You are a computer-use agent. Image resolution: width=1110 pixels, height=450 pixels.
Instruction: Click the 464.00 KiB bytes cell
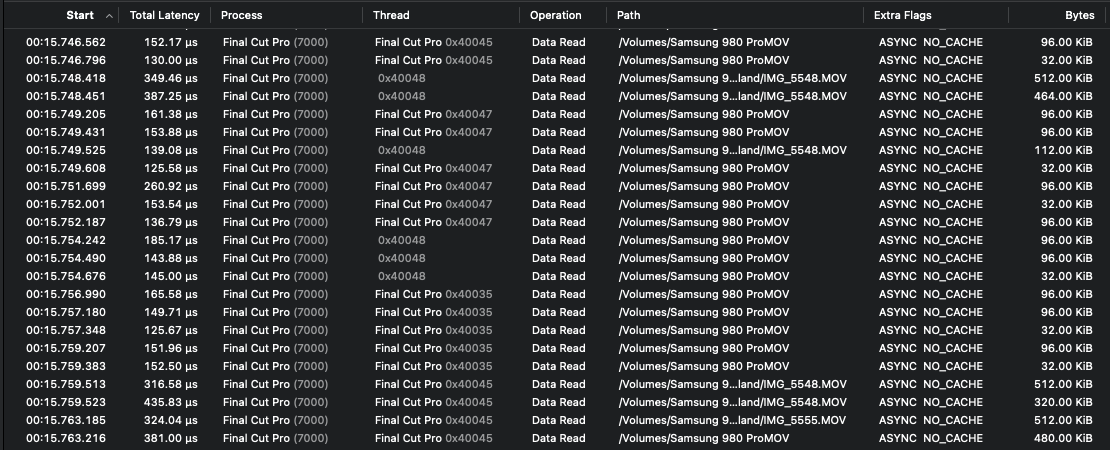(1064, 96)
